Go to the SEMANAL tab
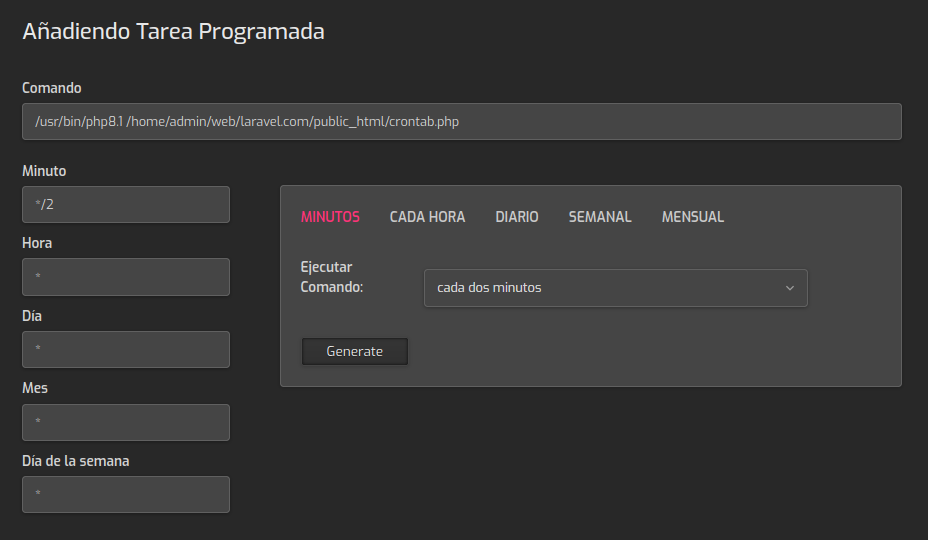Image resolution: width=928 pixels, height=540 pixels. 600,217
